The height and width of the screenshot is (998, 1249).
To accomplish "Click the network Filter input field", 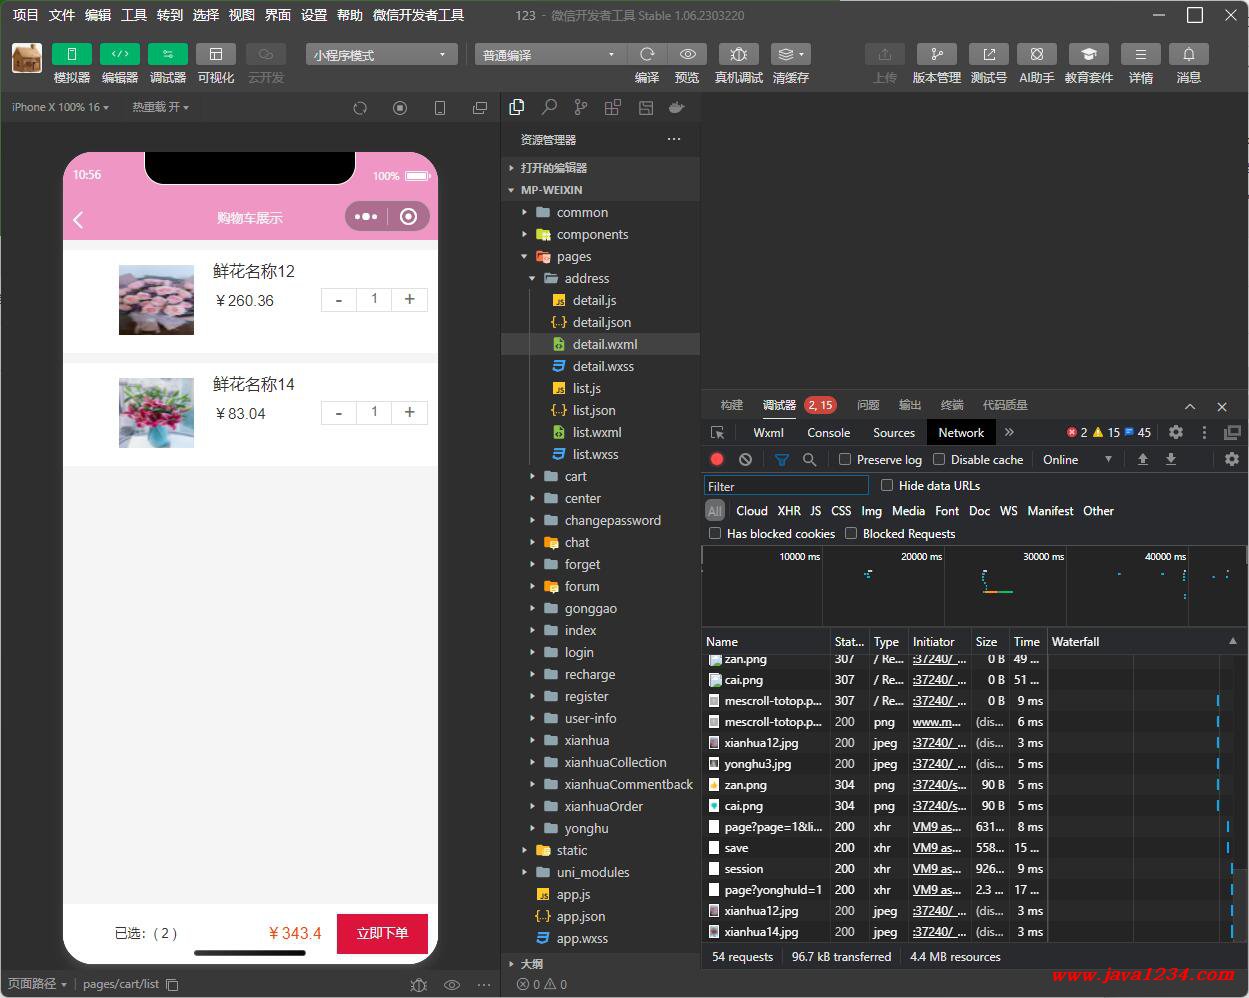I will coord(786,486).
